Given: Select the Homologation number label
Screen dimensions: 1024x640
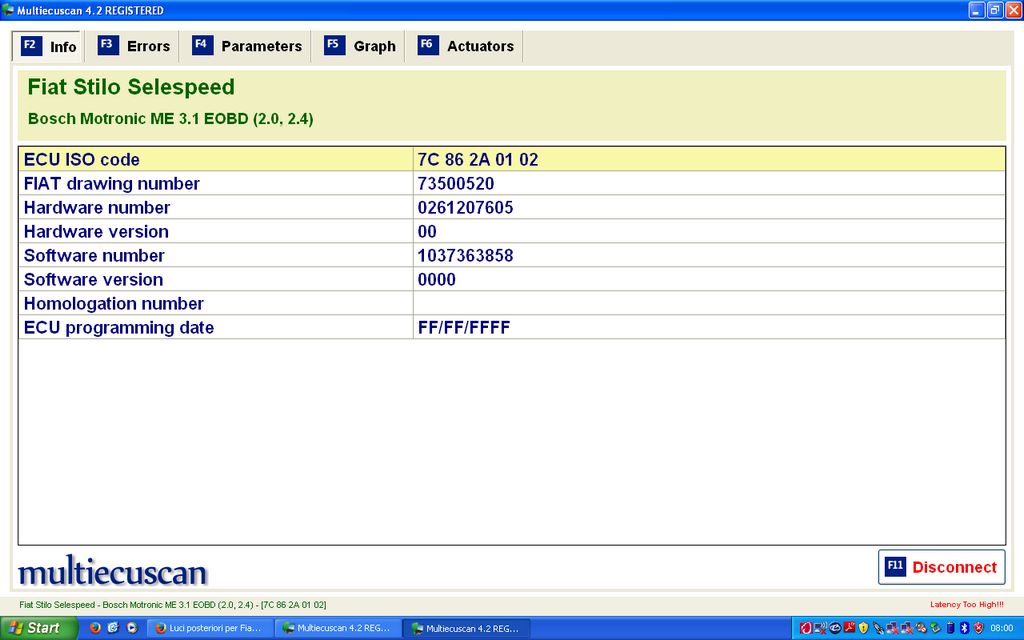Looking at the screenshot, I should click(x=114, y=304).
